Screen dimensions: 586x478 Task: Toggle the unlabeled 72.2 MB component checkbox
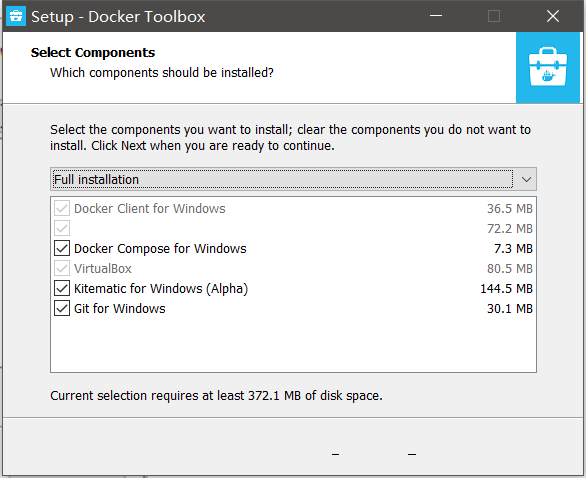[62, 228]
